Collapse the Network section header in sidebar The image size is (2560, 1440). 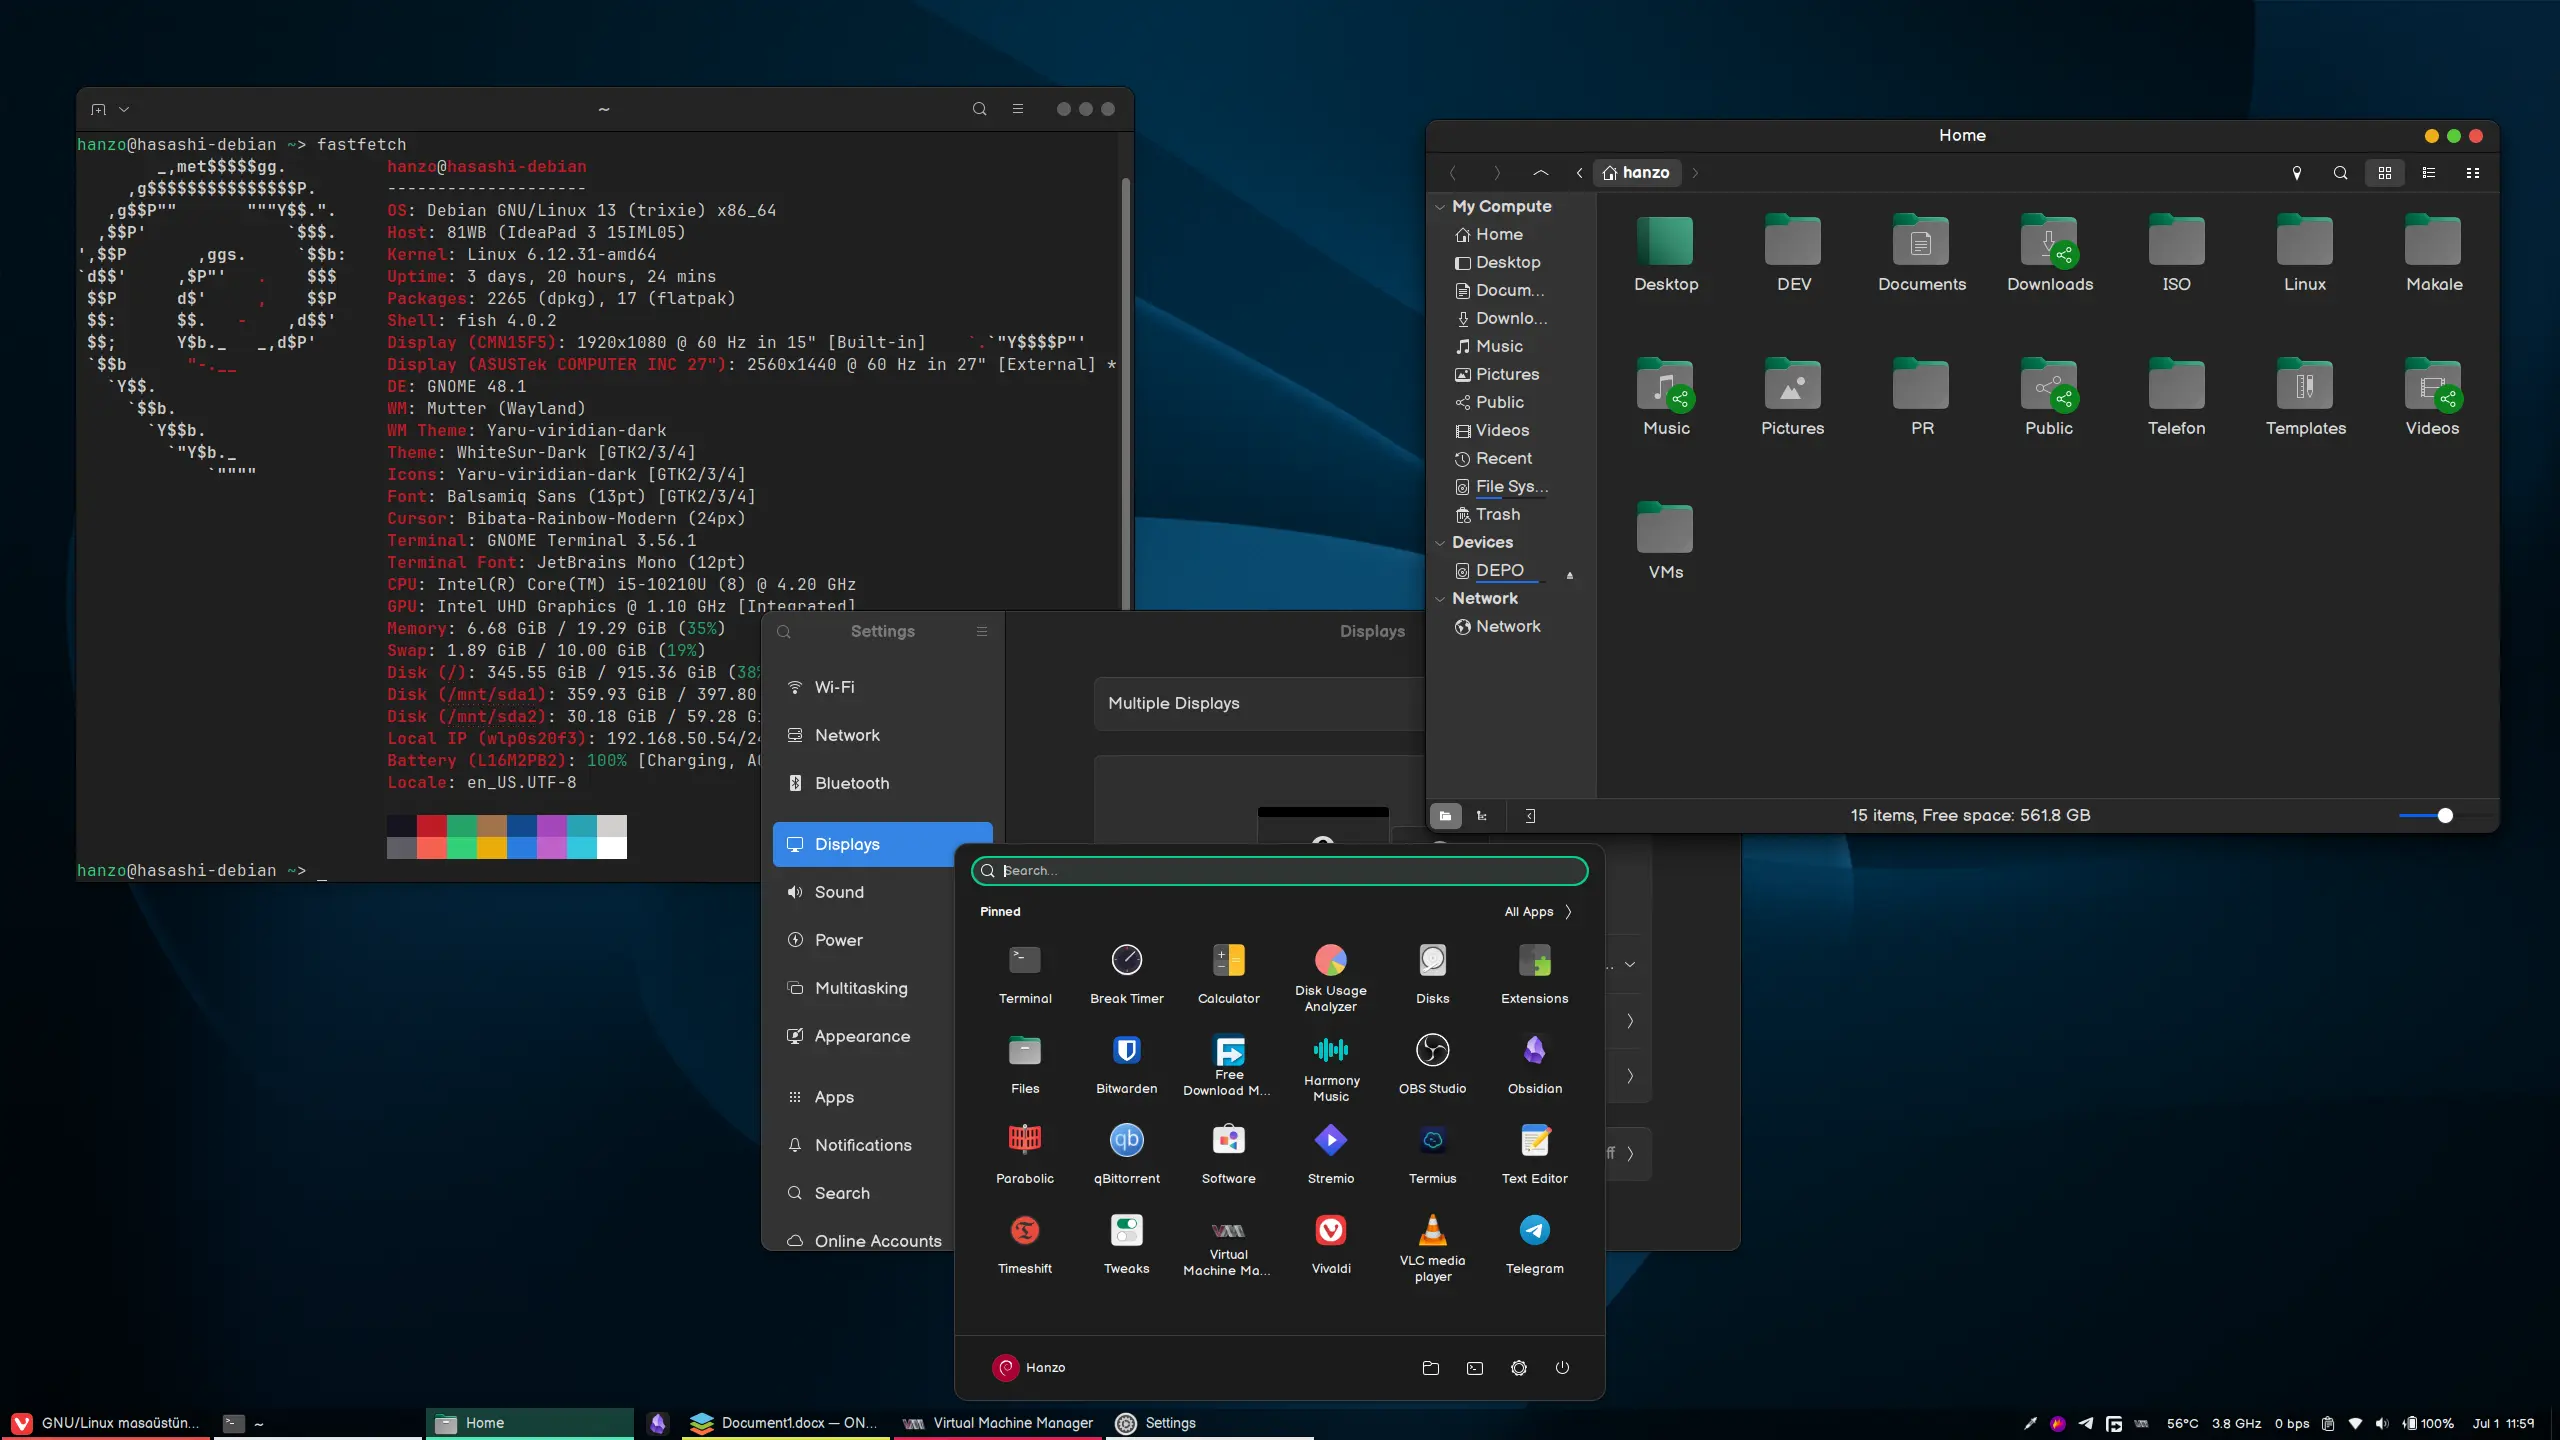1439,598
